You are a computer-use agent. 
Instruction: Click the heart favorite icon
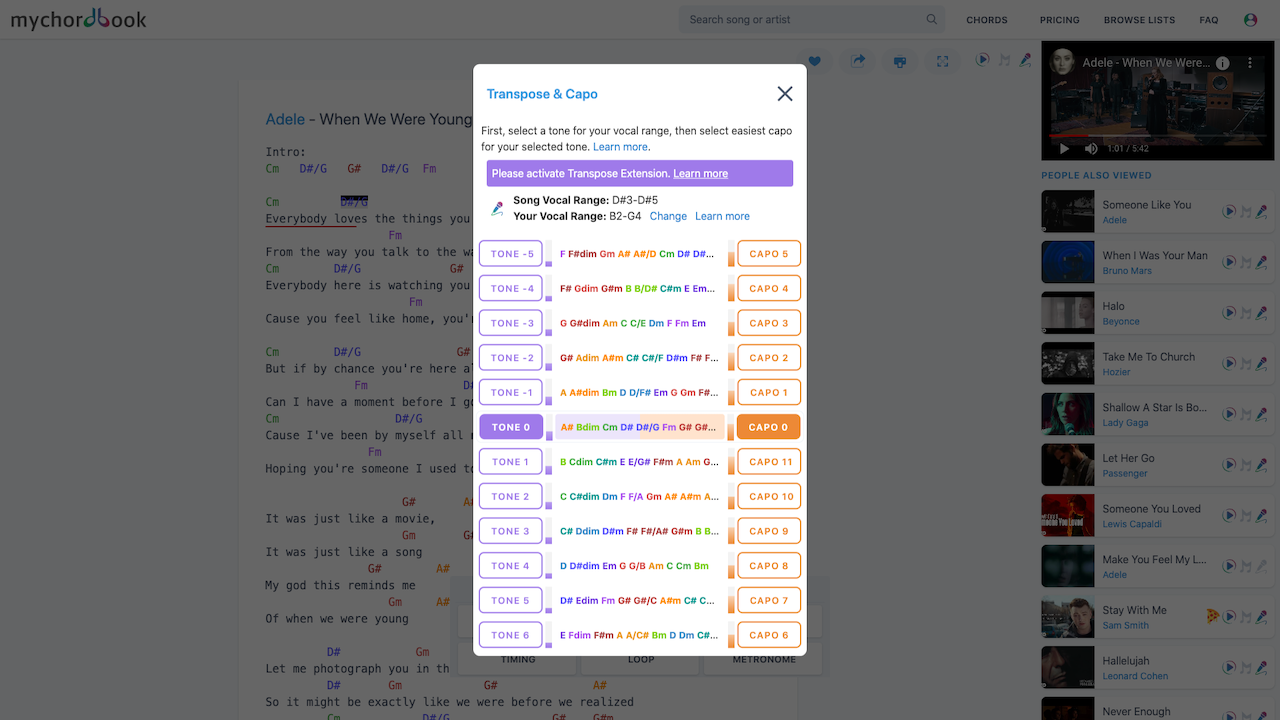coord(814,62)
